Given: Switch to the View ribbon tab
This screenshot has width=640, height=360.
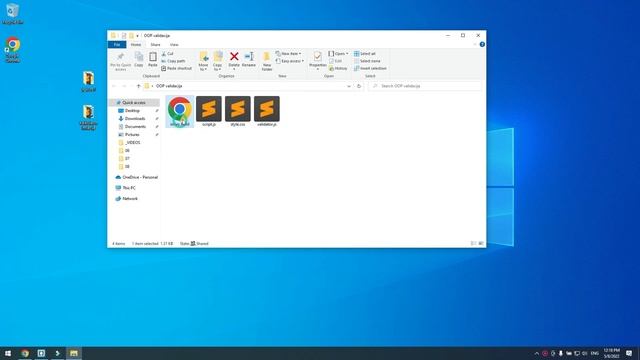Looking at the screenshot, I should coord(174,44).
